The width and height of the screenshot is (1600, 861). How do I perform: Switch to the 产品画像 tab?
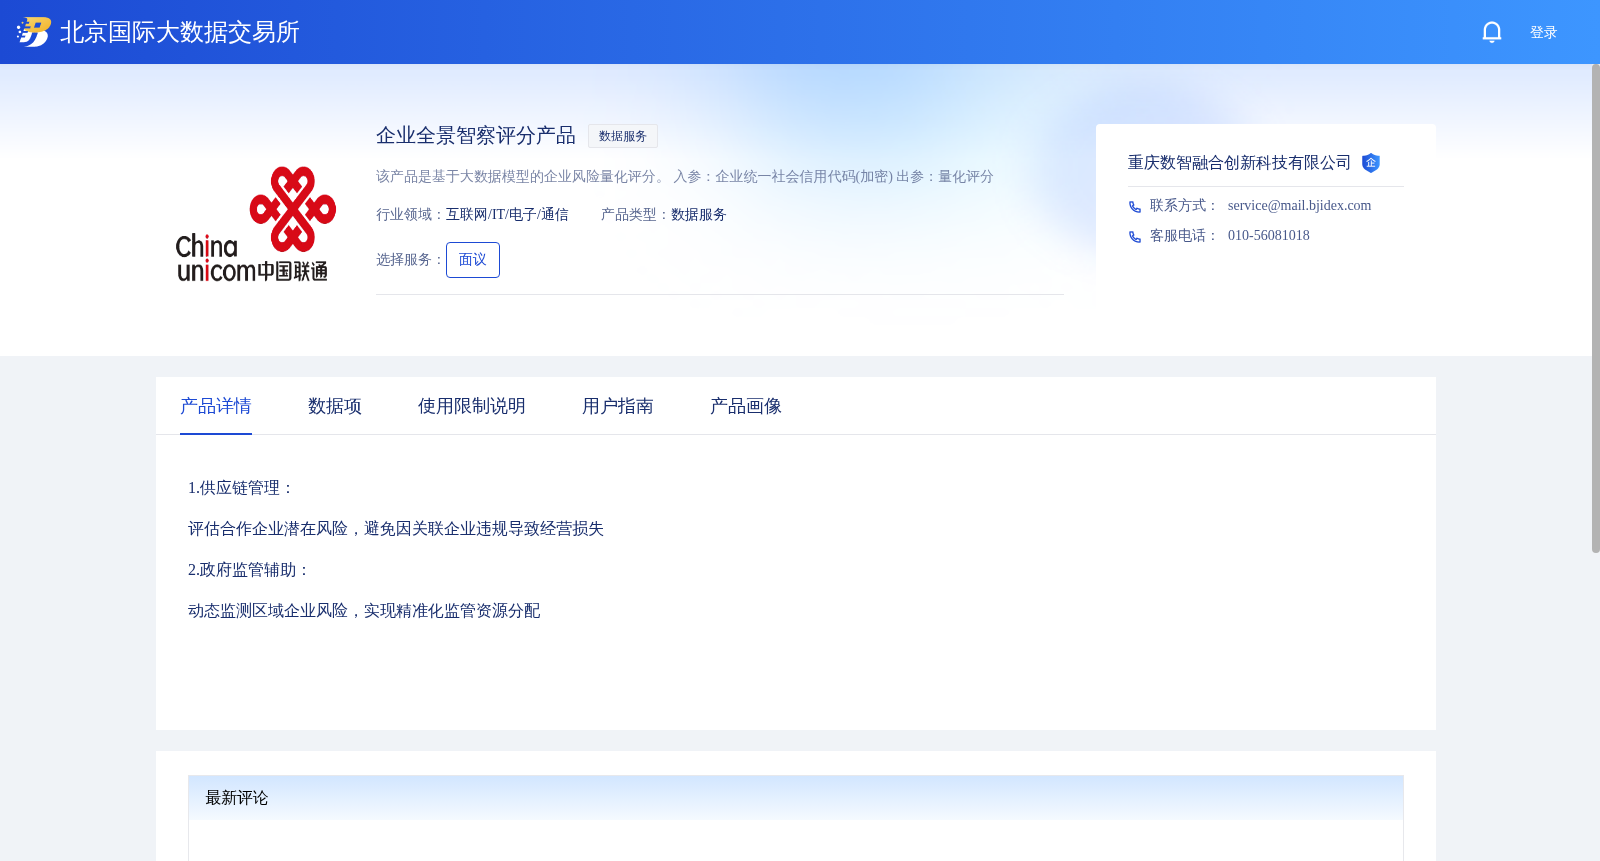(746, 406)
